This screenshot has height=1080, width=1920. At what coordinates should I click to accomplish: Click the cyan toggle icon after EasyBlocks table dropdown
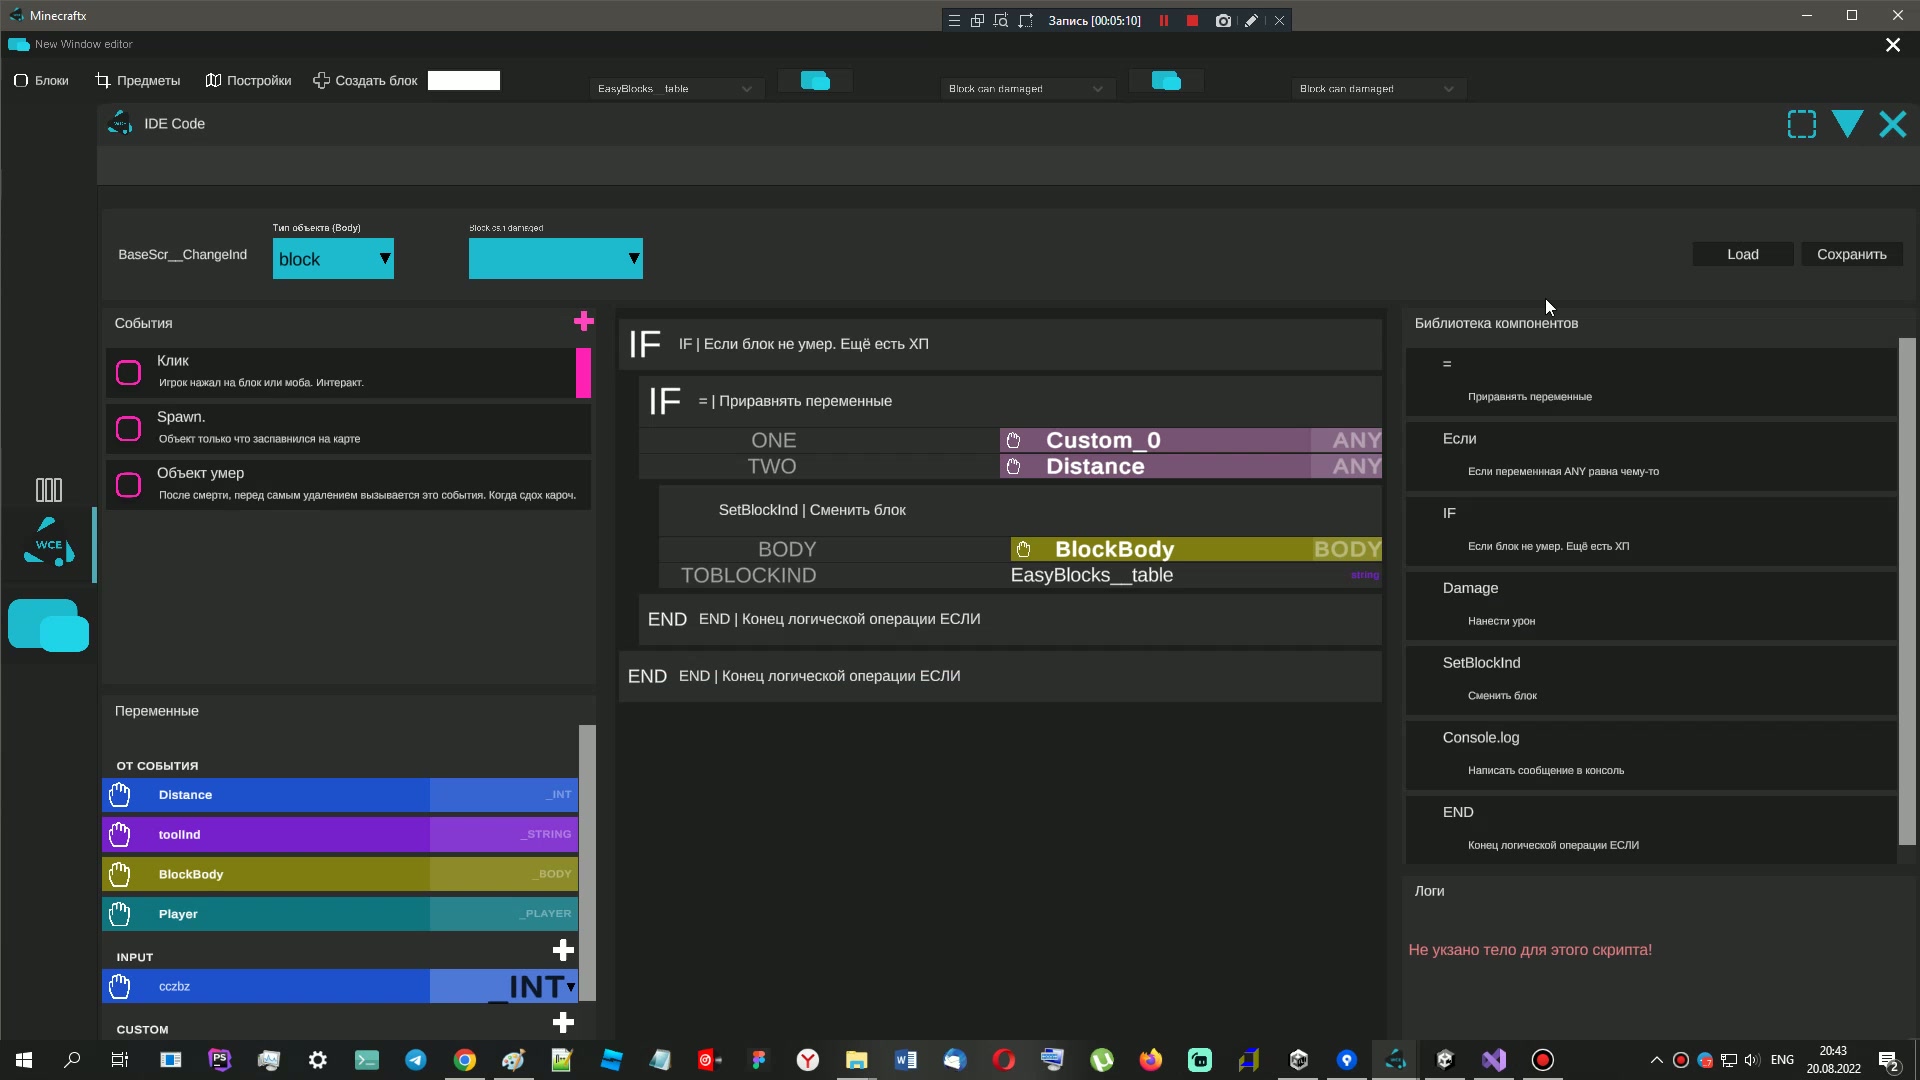click(815, 81)
